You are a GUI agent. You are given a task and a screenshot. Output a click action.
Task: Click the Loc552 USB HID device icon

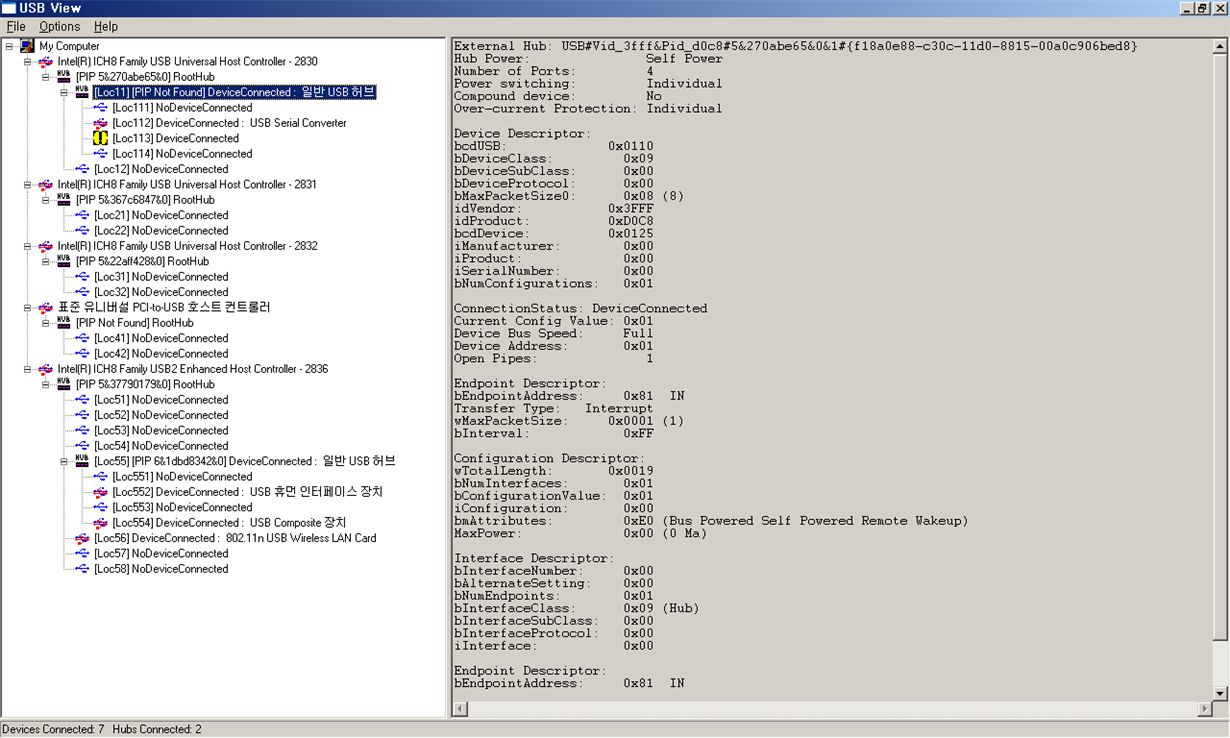click(100, 492)
